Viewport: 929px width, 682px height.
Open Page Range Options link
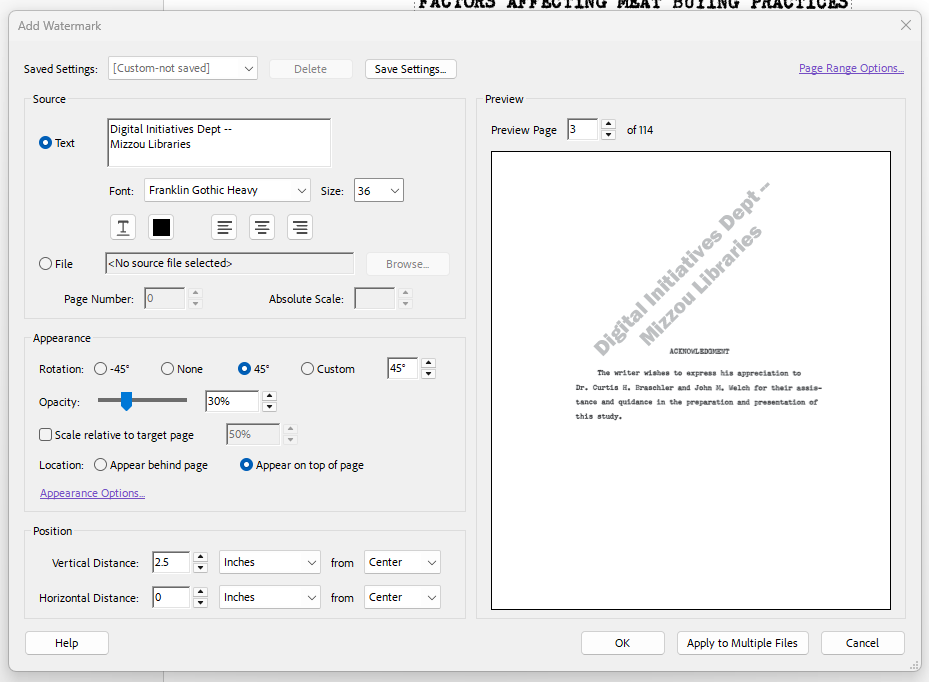pos(850,68)
